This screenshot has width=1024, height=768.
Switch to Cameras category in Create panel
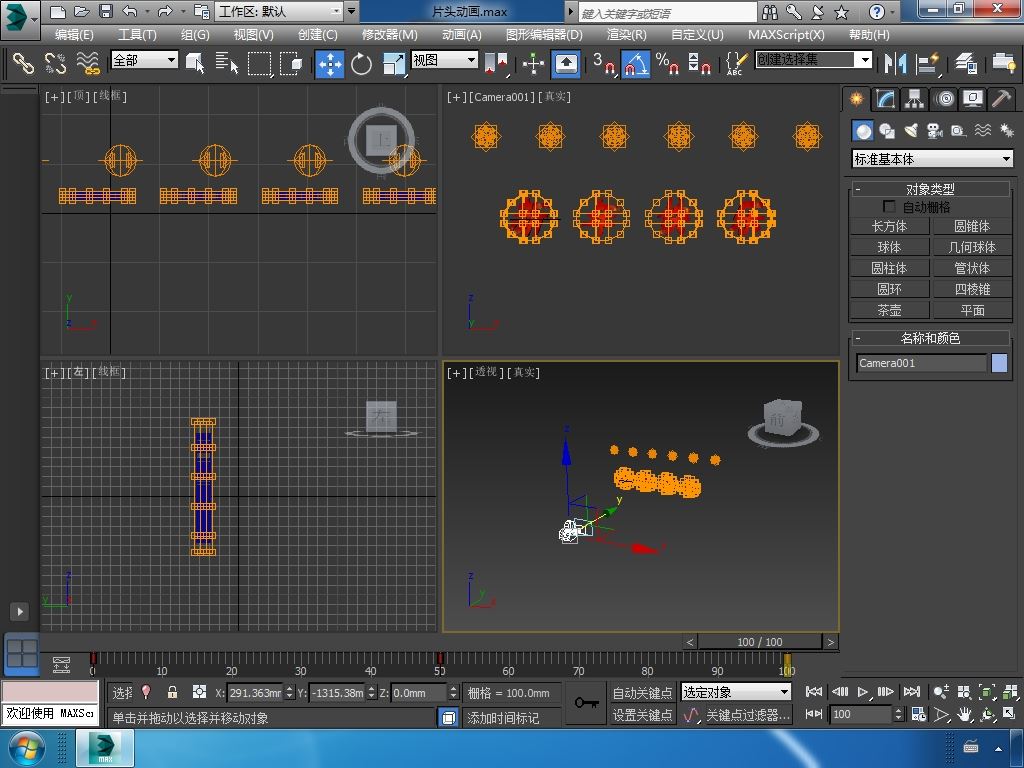[x=935, y=131]
